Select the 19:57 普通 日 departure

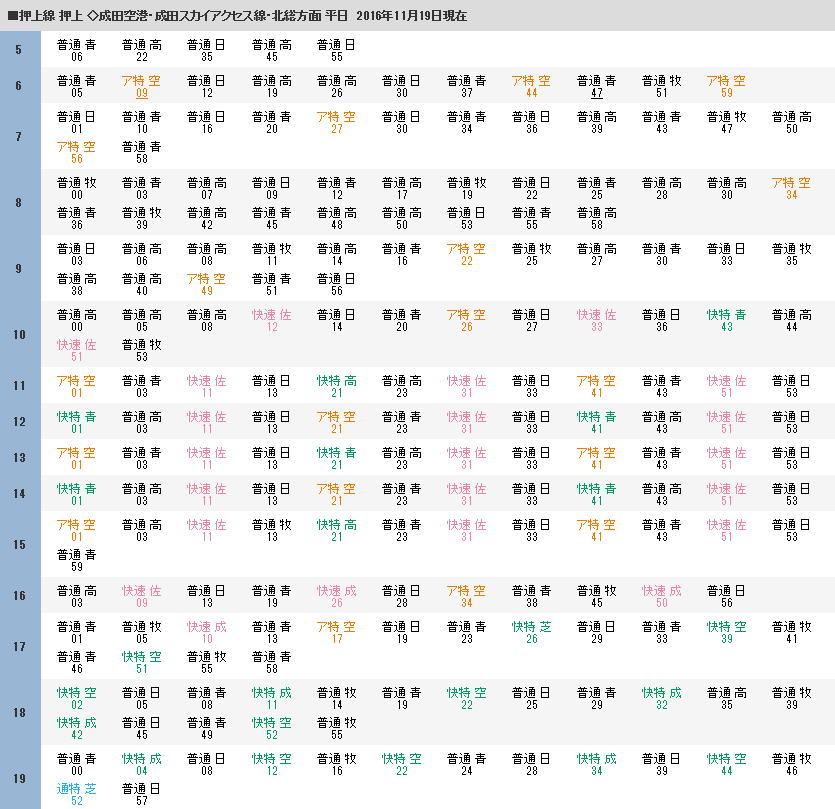141,794
